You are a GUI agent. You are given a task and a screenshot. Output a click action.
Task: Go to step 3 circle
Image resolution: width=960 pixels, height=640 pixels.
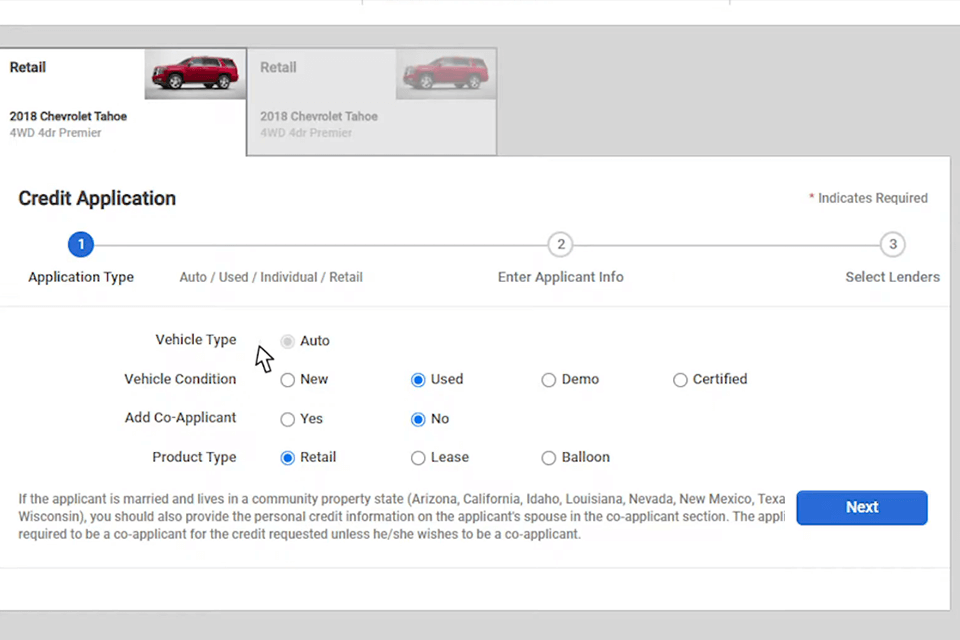[x=893, y=244]
